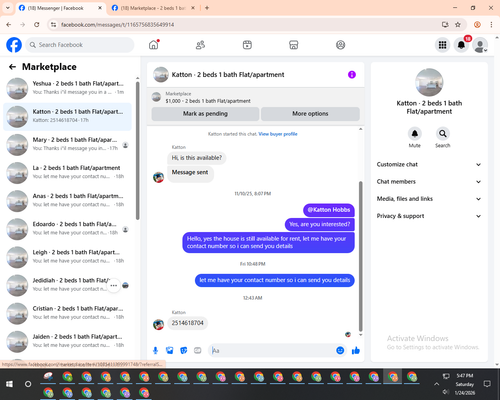The image size is (500, 400).
Task: Send a thumbs up like
Action: (x=356, y=350)
